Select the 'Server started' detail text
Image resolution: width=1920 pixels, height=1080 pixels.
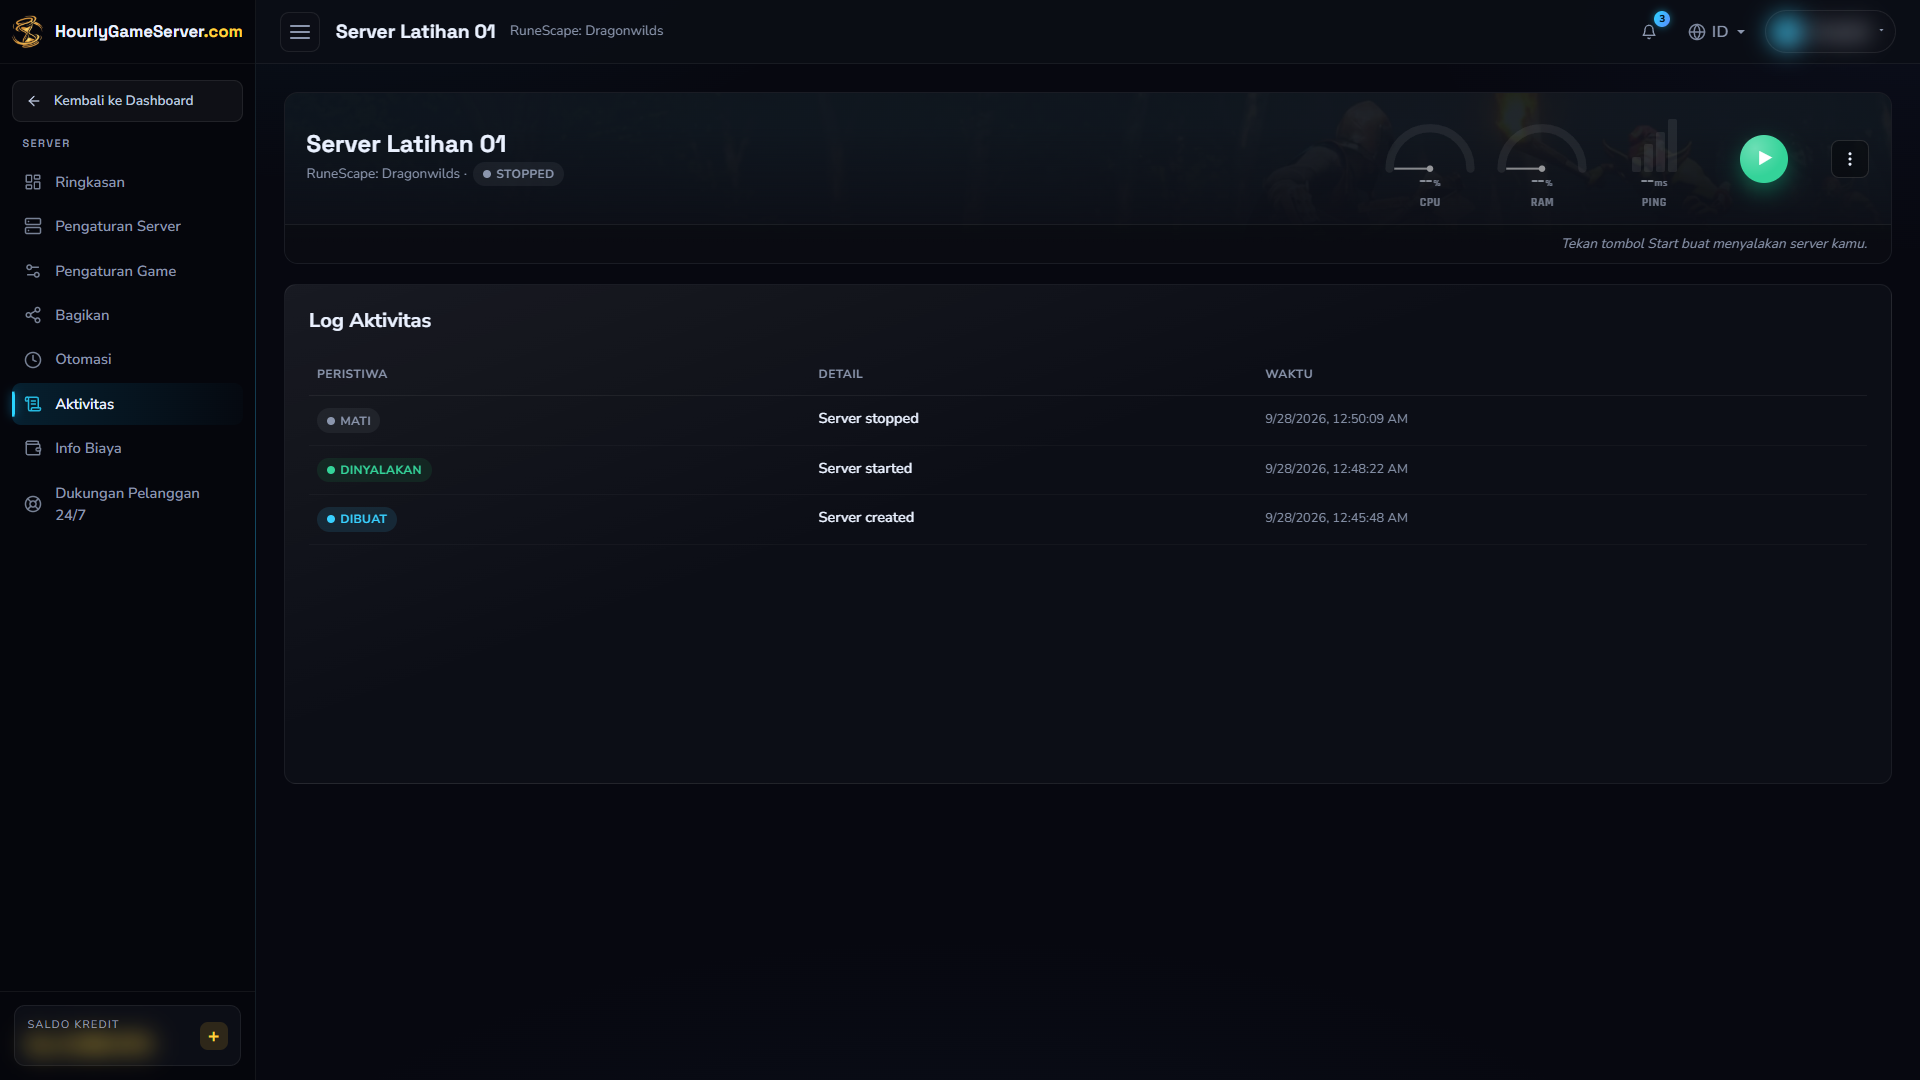pyautogui.click(x=865, y=468)
